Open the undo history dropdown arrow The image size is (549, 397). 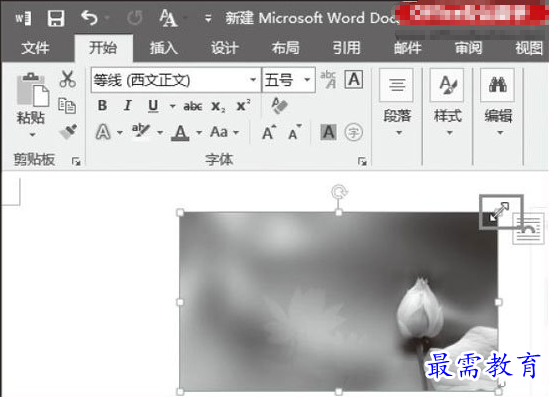tap(107, 17)
